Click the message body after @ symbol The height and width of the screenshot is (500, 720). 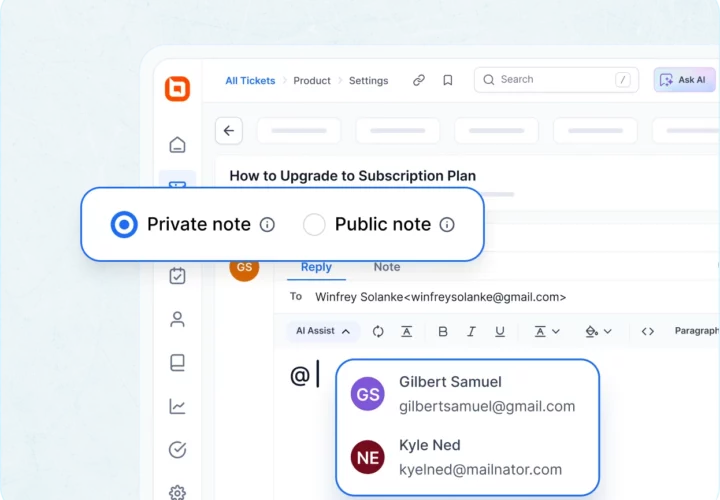318,375
